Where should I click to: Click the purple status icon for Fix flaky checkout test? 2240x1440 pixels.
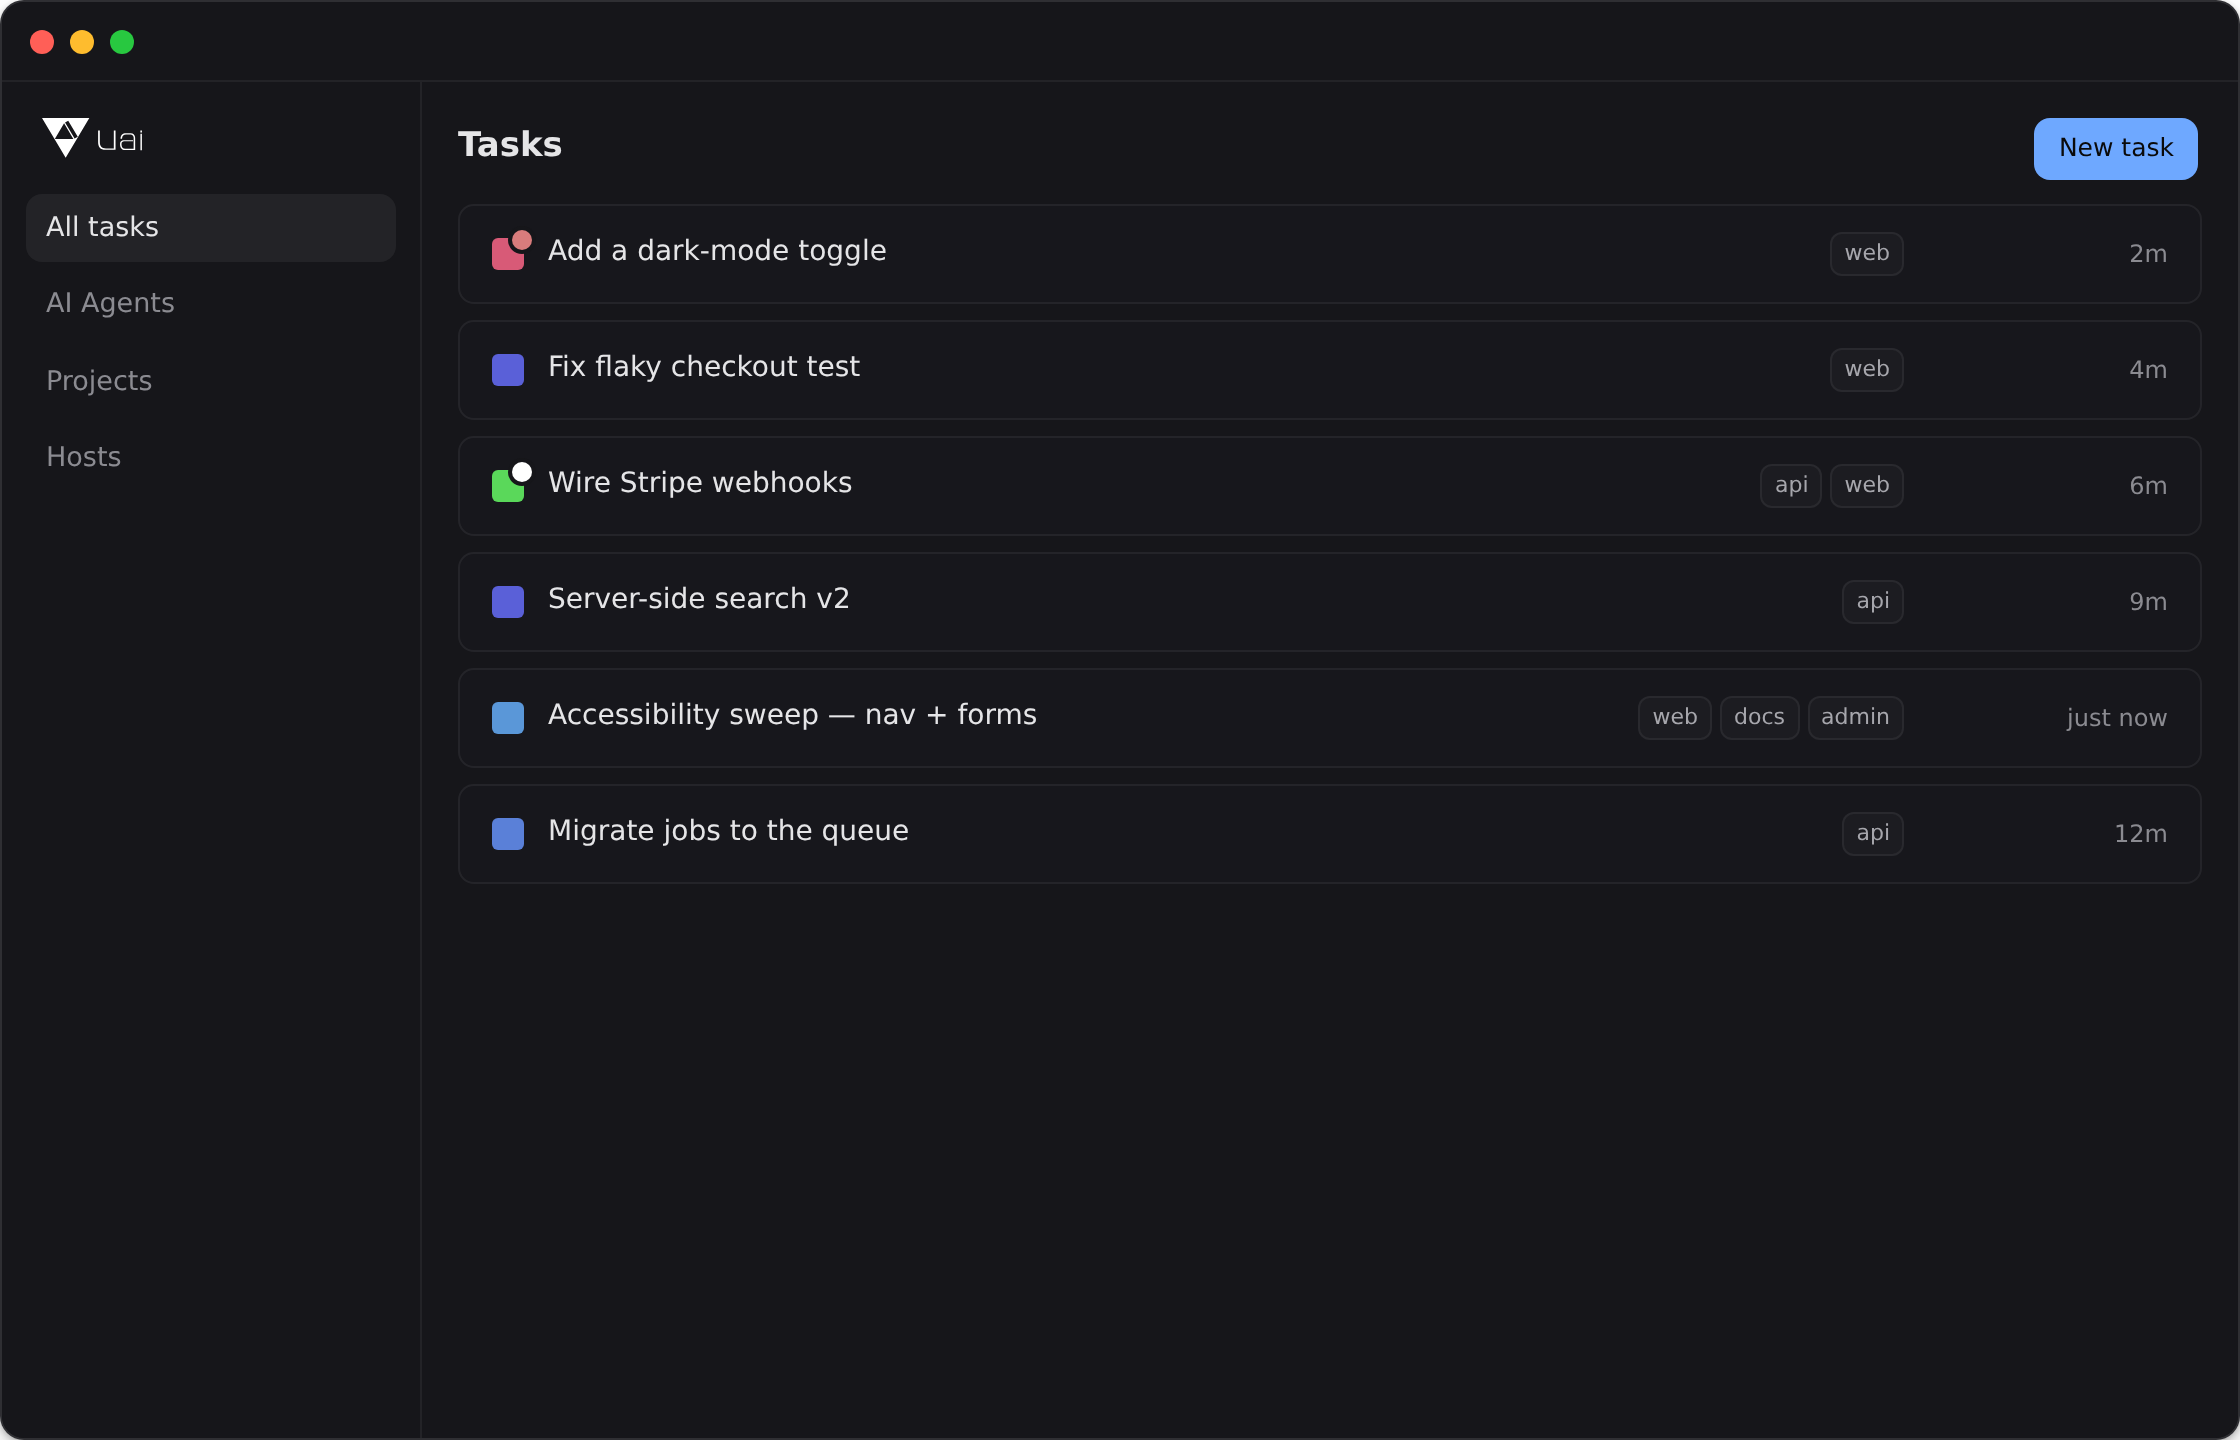point(508,370)
